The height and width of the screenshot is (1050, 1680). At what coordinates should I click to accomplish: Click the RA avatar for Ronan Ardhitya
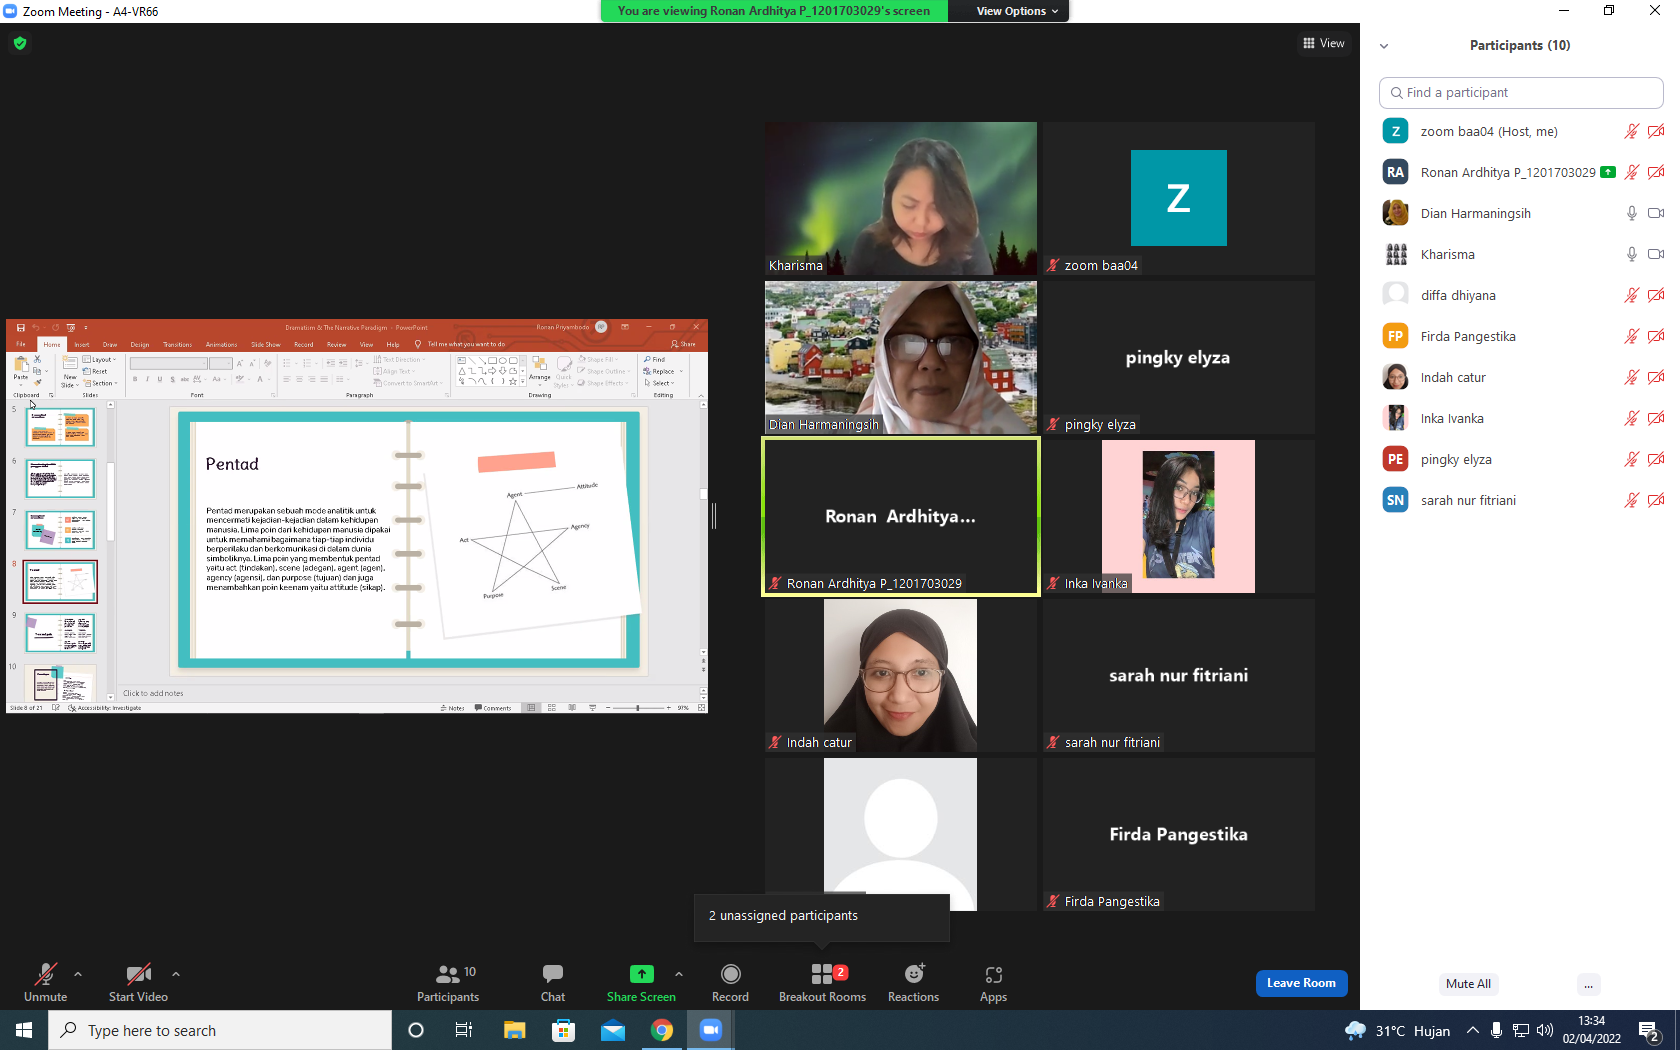click(x=1395, y=172)
